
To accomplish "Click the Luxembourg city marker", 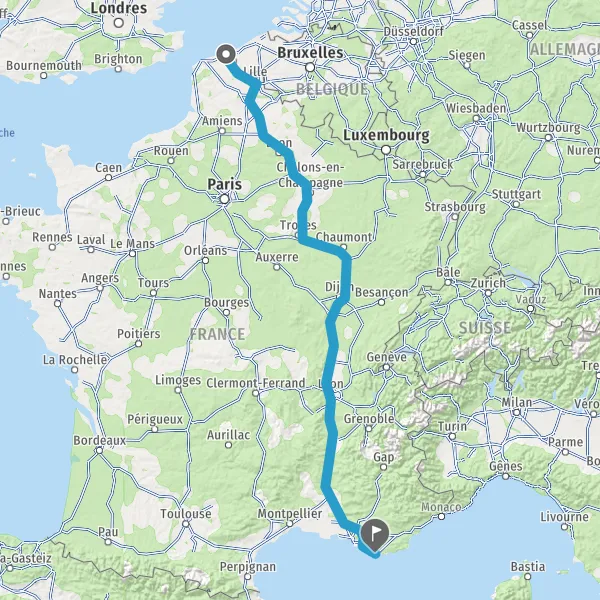I will 386,150.
